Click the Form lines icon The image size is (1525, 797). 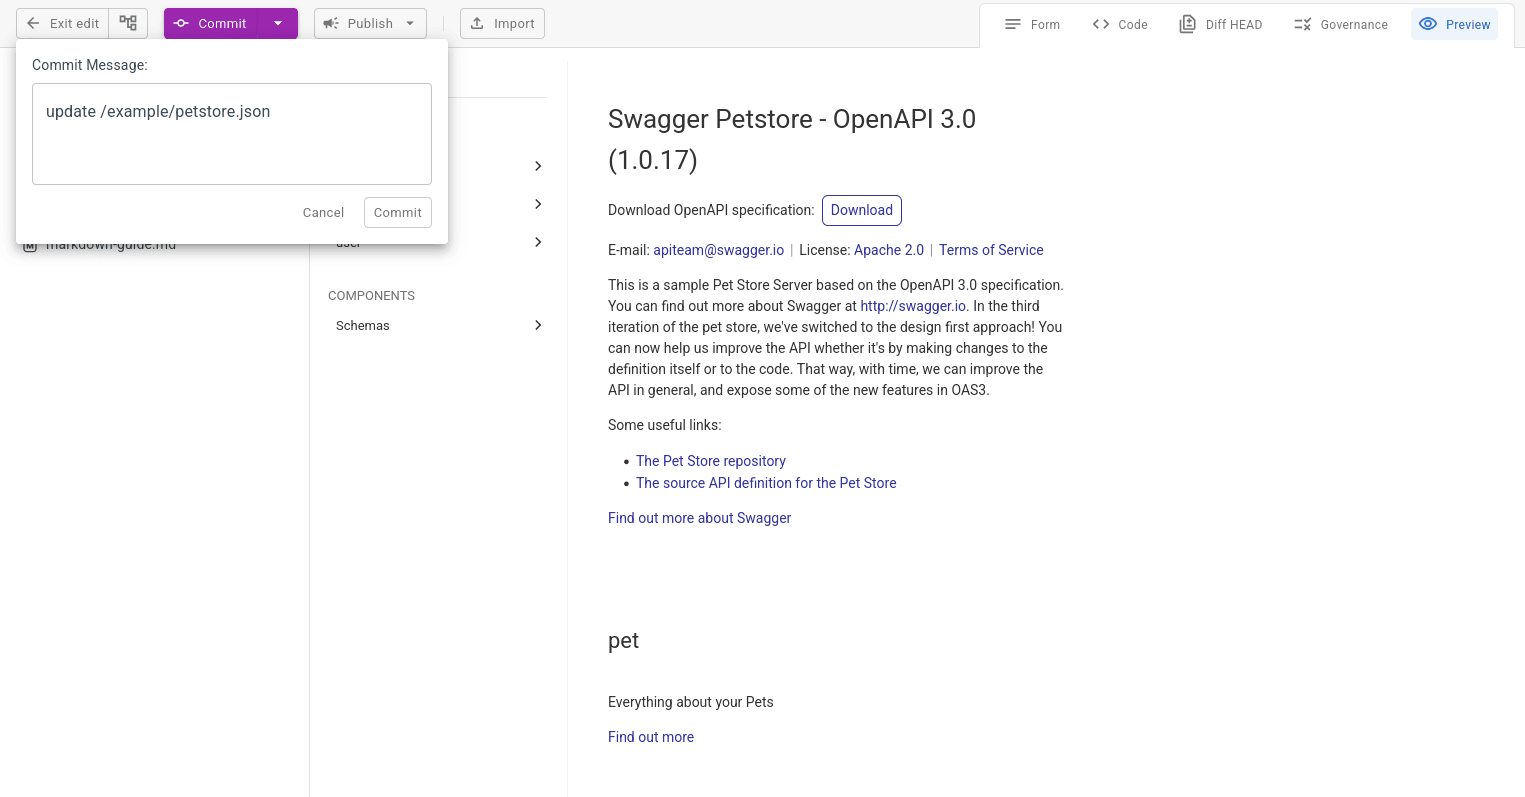coord(1013,24)
